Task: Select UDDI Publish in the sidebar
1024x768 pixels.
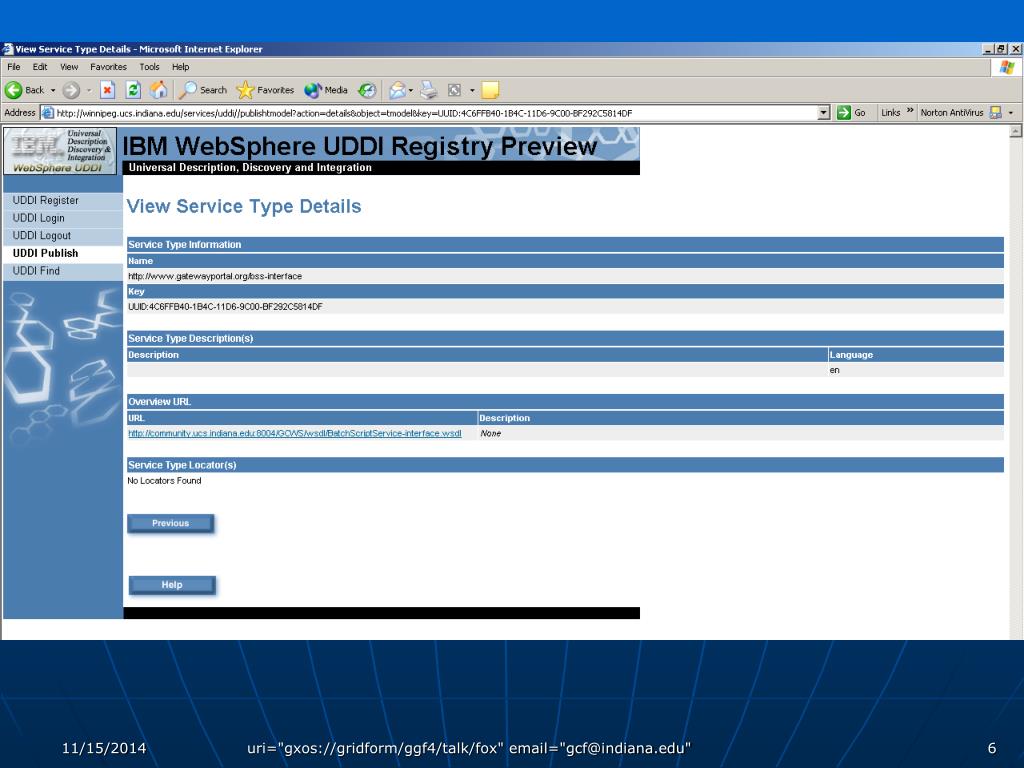Action: point(46,253)
